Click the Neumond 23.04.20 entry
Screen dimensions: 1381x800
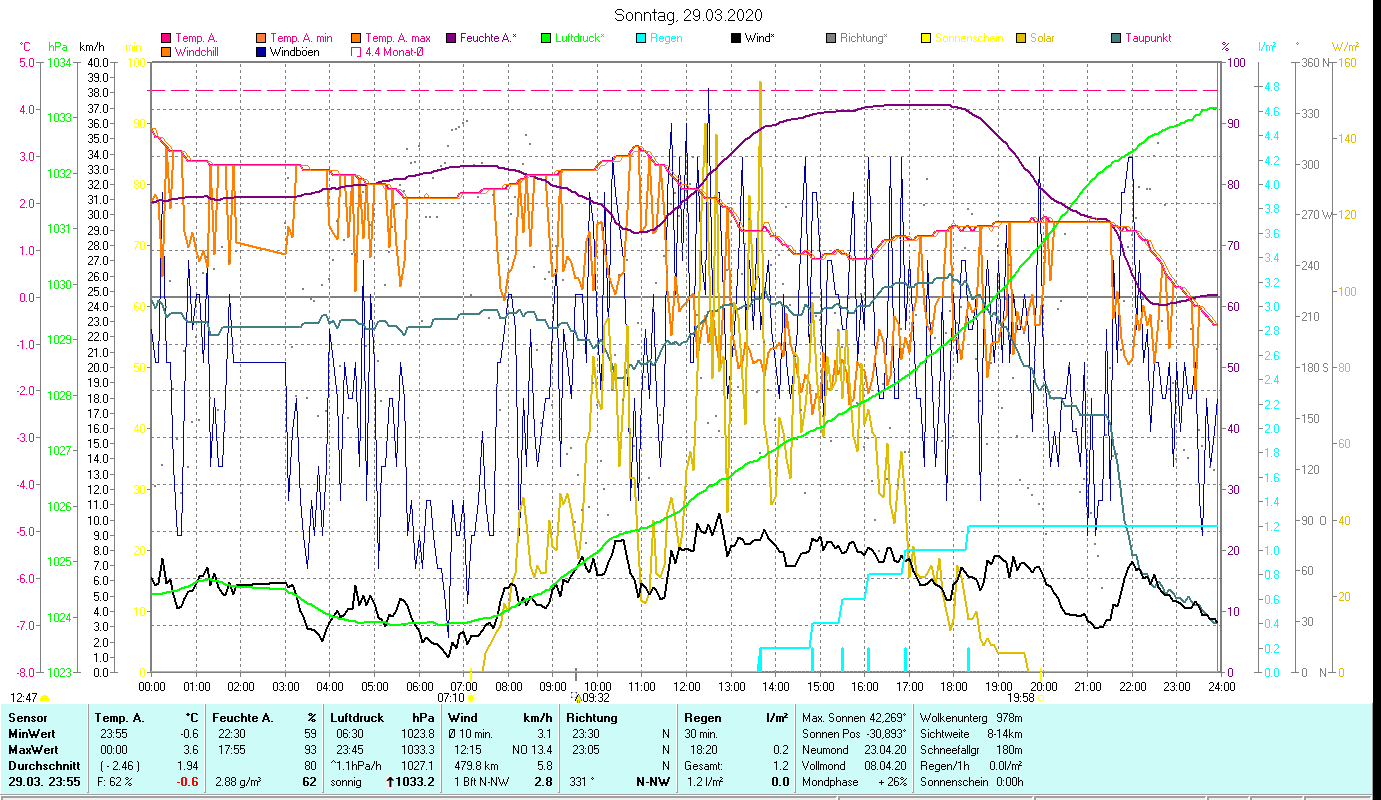point(853,749)
